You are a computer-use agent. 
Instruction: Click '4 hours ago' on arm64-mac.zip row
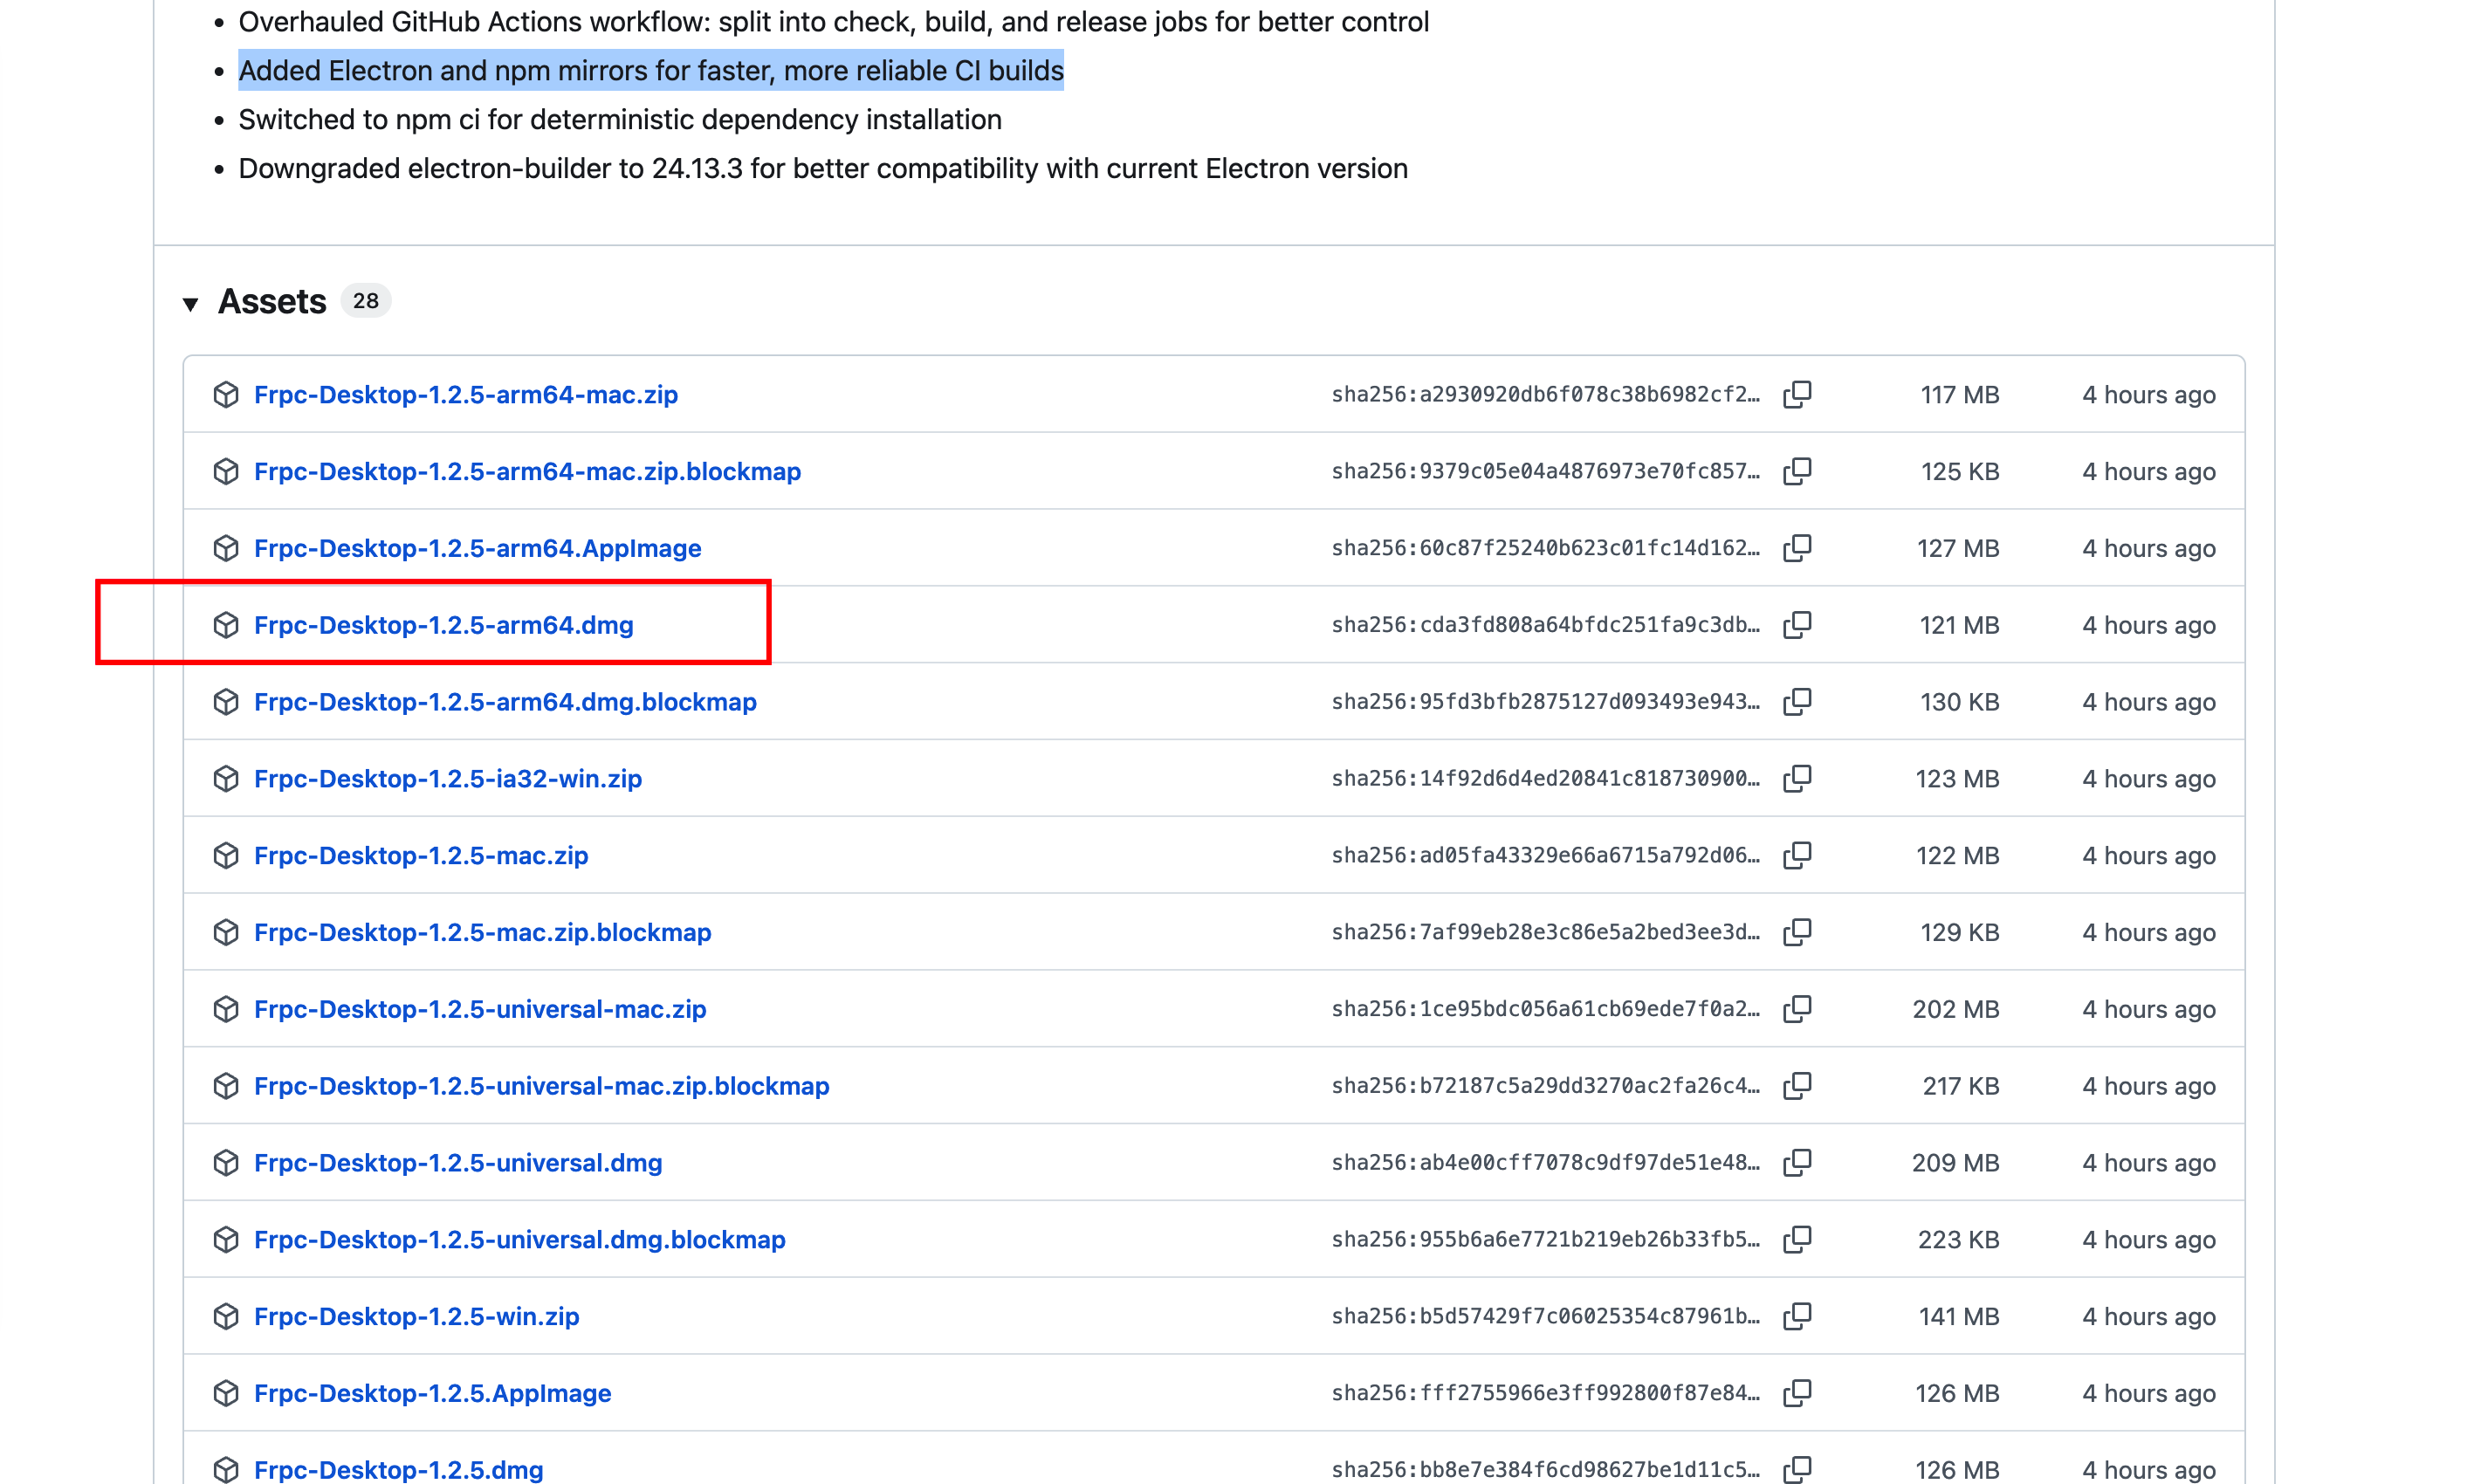pyautogui.click(x=2149, y=395)
